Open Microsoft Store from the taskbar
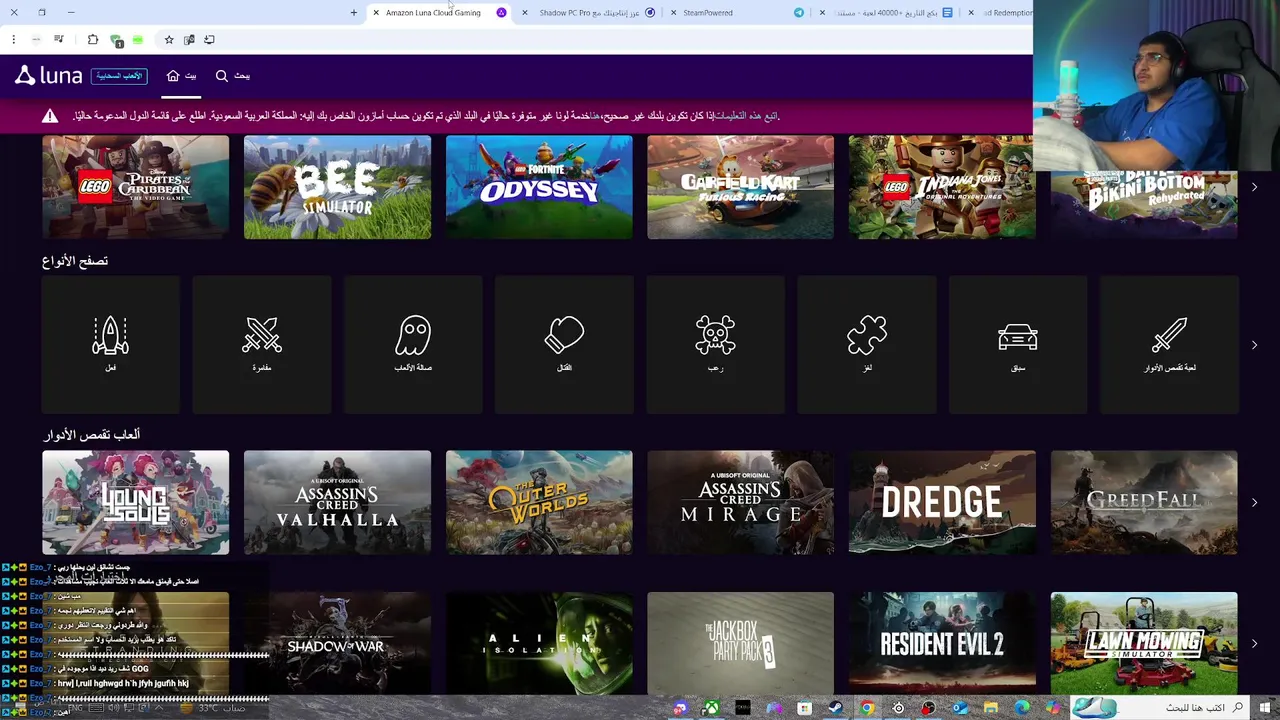Screen dimensions: 1280x720 coord(805,708)
